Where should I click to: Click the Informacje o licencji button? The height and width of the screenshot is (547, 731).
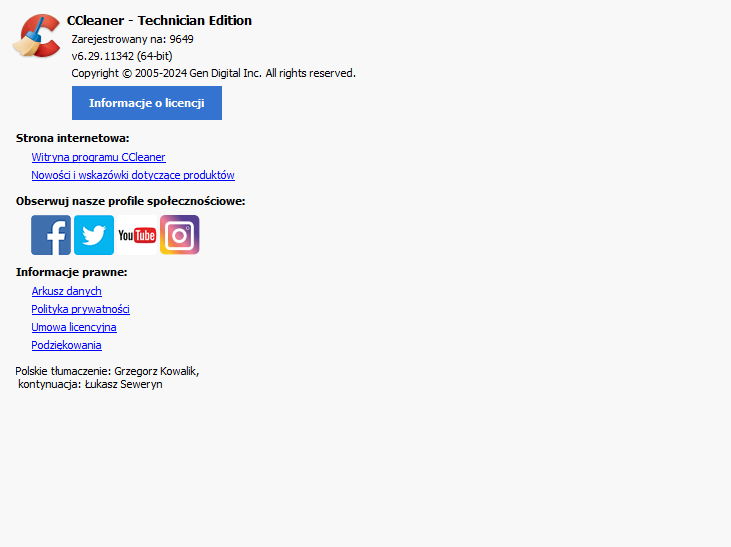click(147, 103)
